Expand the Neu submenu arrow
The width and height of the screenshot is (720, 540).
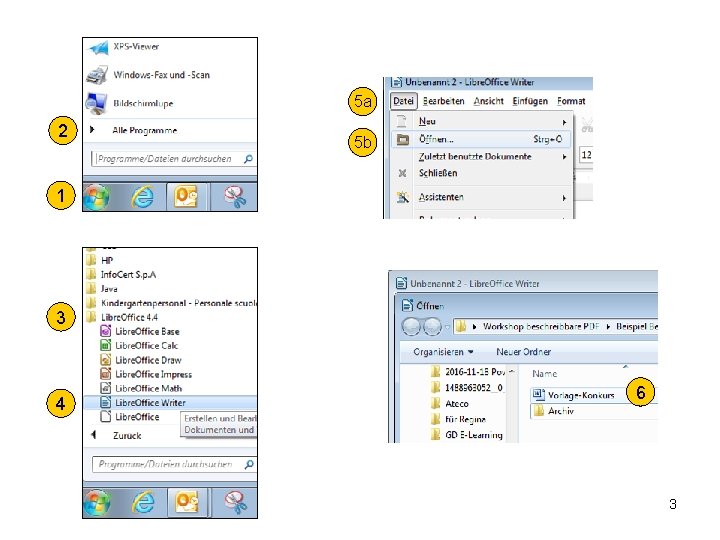pyautogui.click(x=564, y=122)
